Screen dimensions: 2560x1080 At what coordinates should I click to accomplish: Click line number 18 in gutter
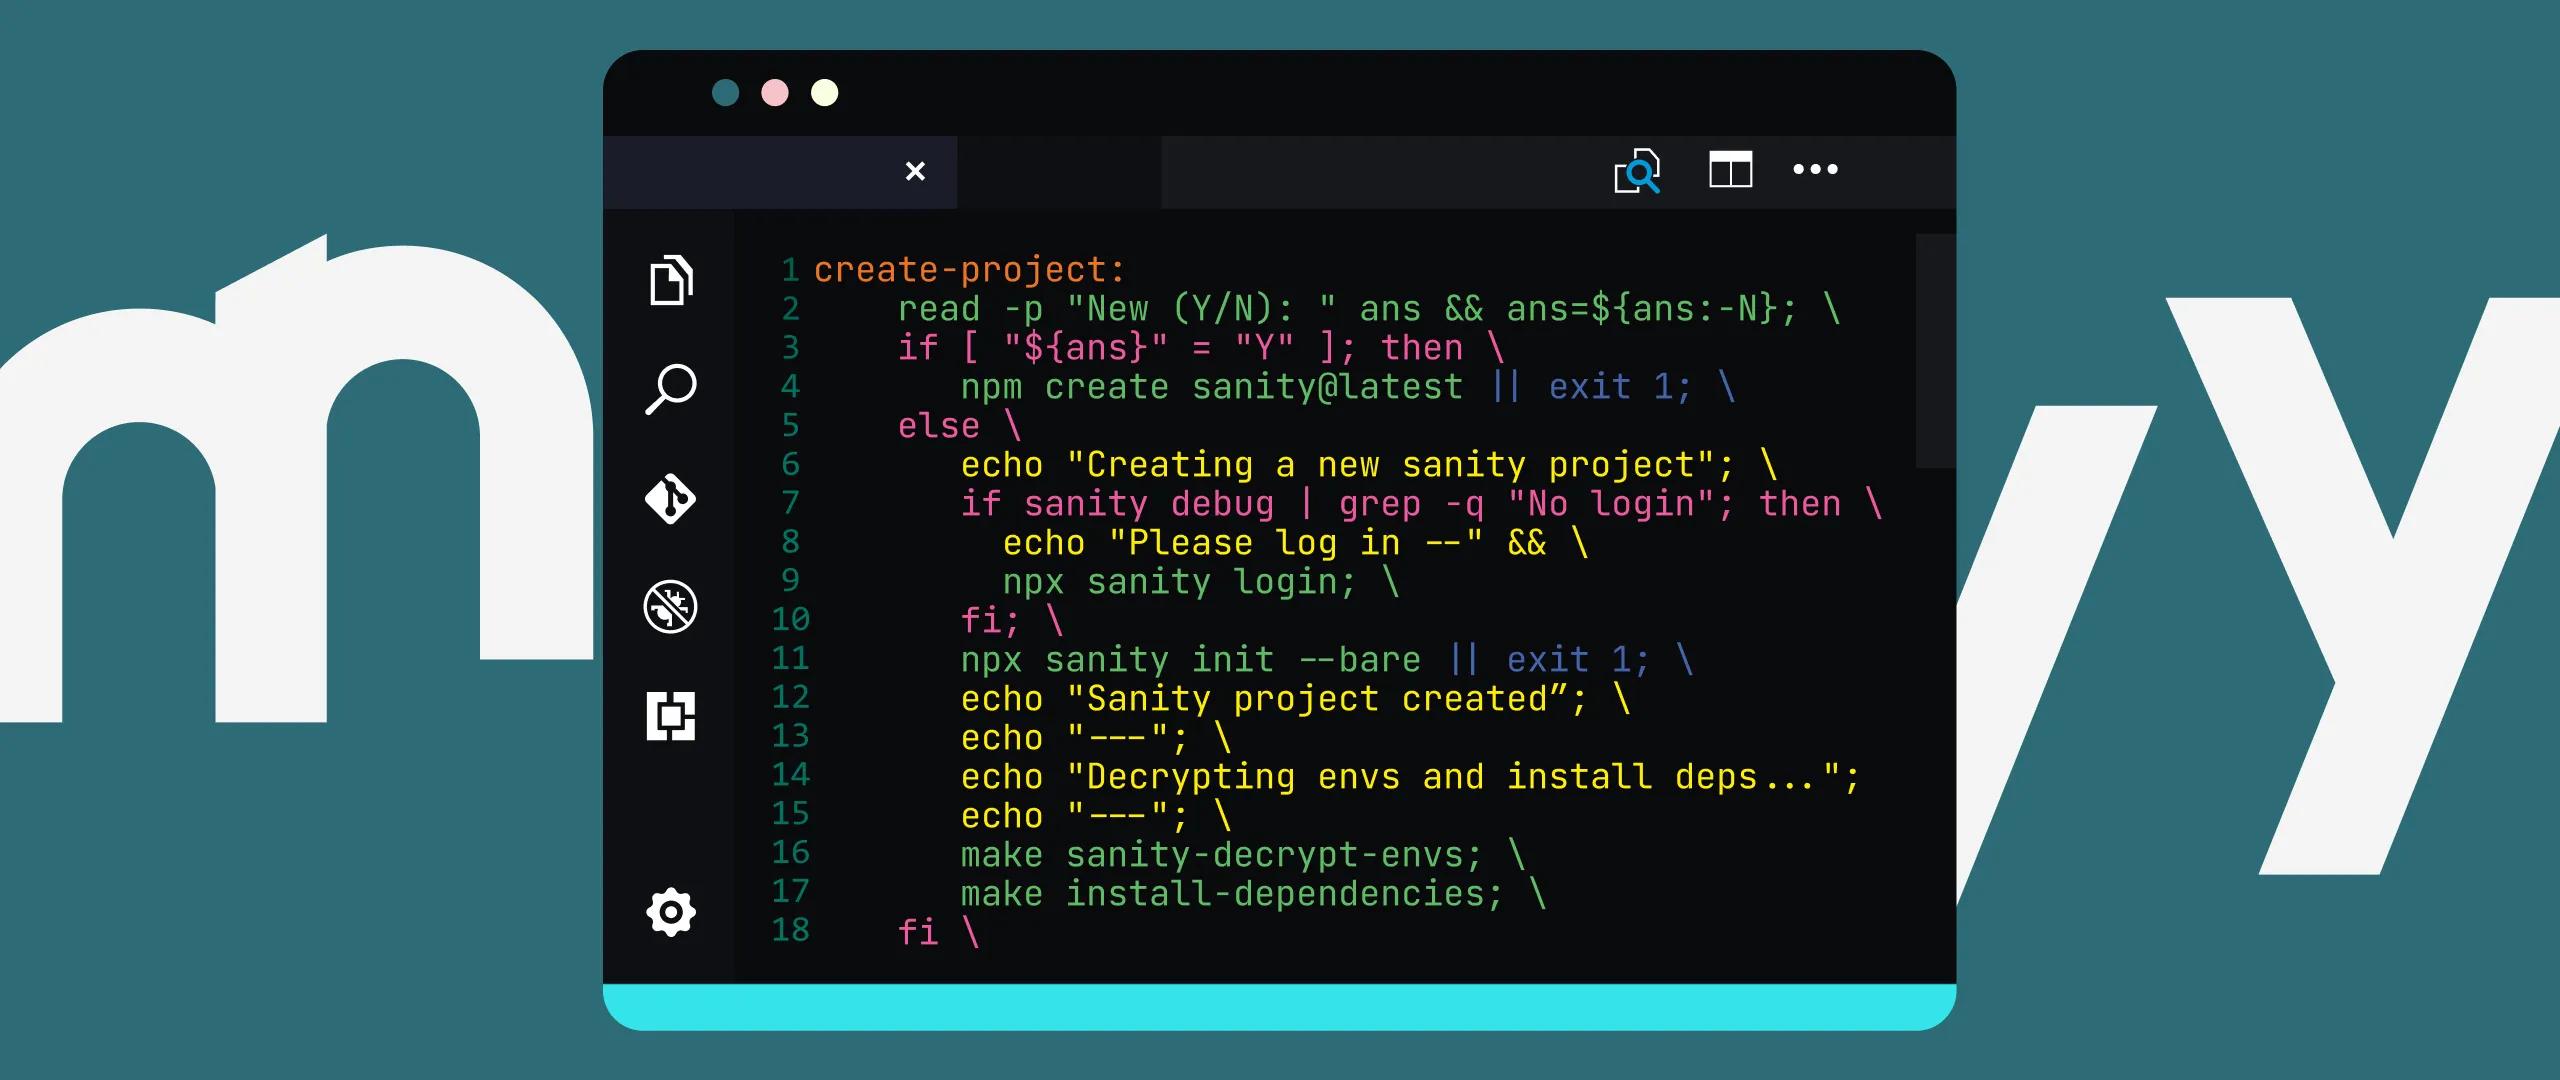coord(790,931)
